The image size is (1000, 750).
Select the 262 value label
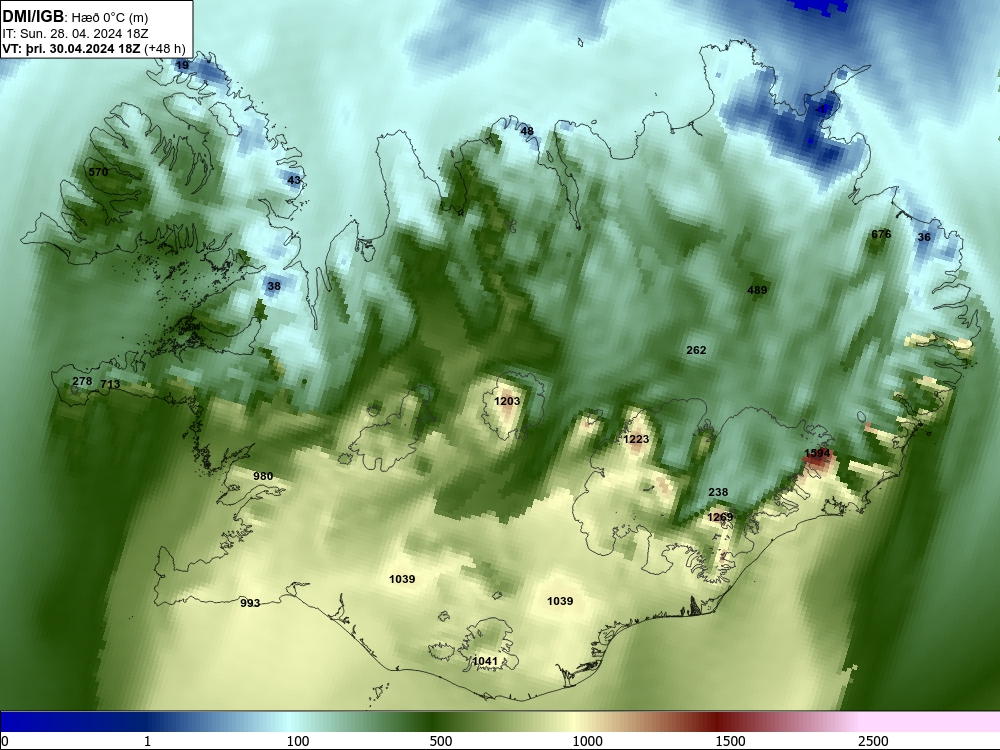696,350
